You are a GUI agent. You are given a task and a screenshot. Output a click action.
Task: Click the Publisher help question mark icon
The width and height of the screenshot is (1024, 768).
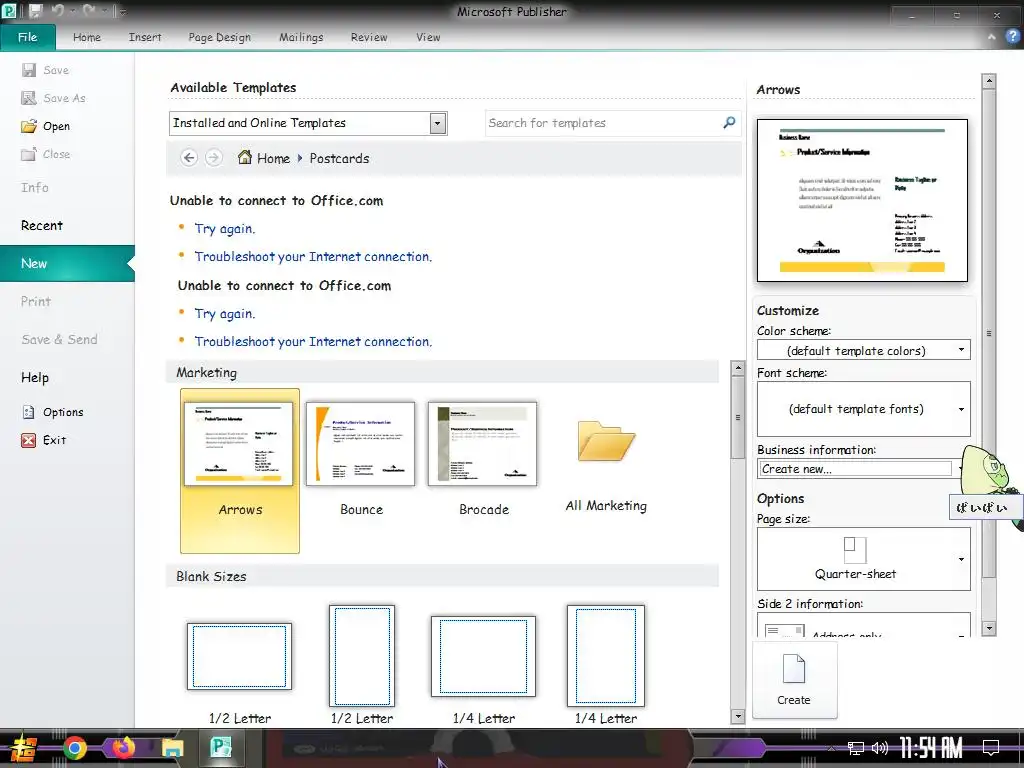[1012, 37]
